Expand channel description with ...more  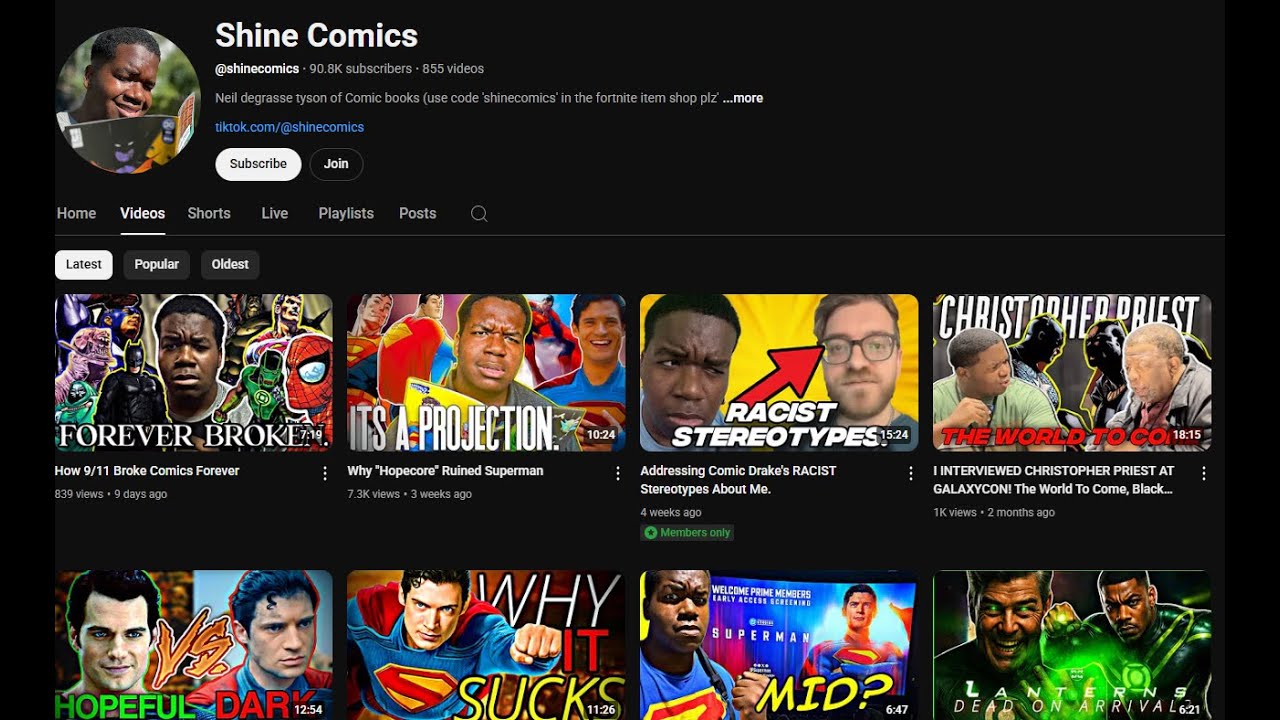click(743, 98)
